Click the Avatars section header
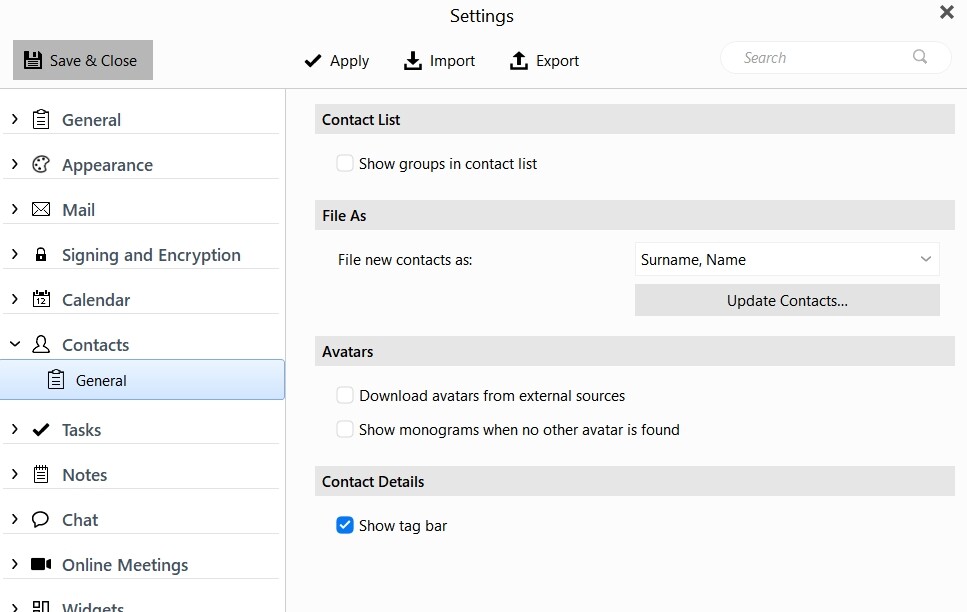The height and width of the screenshot is (612, 967). pyautogui.click(x=635, y=351)
